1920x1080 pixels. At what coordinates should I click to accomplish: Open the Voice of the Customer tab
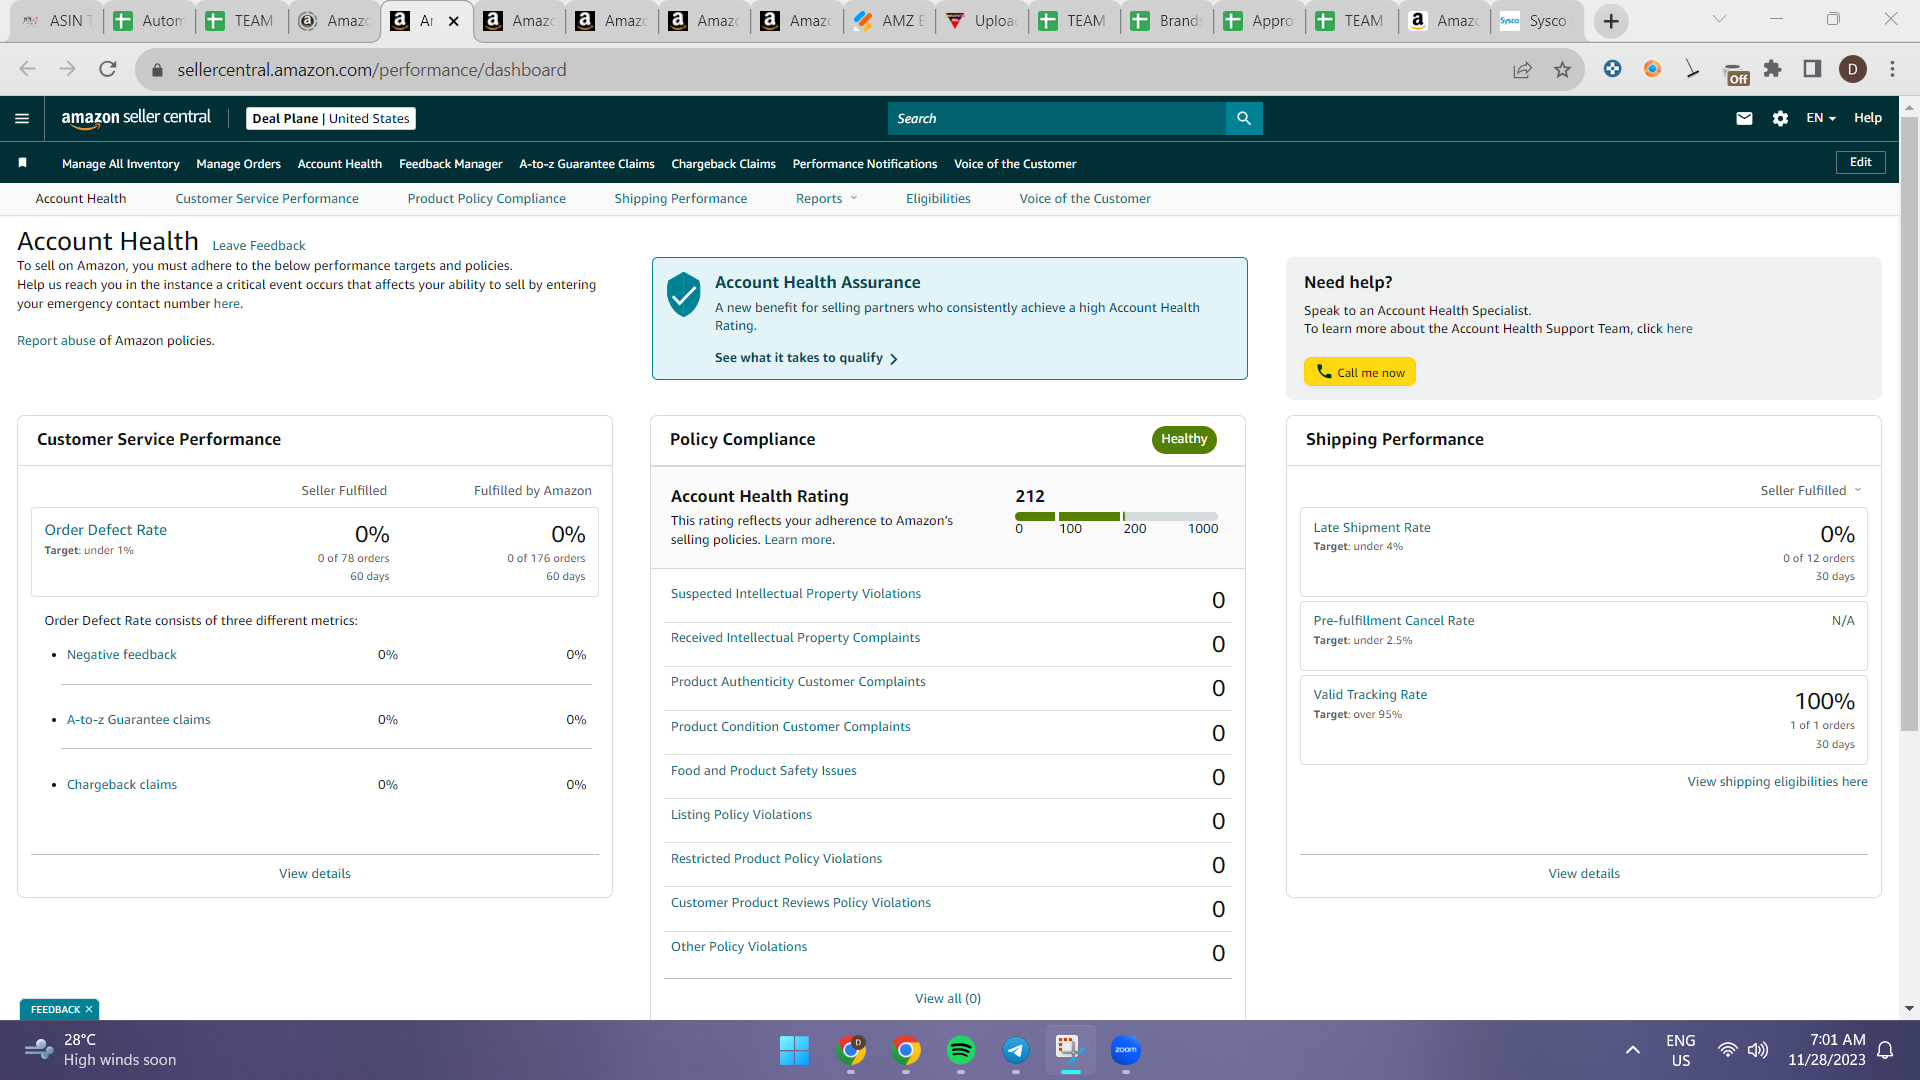pos(1085,198)
